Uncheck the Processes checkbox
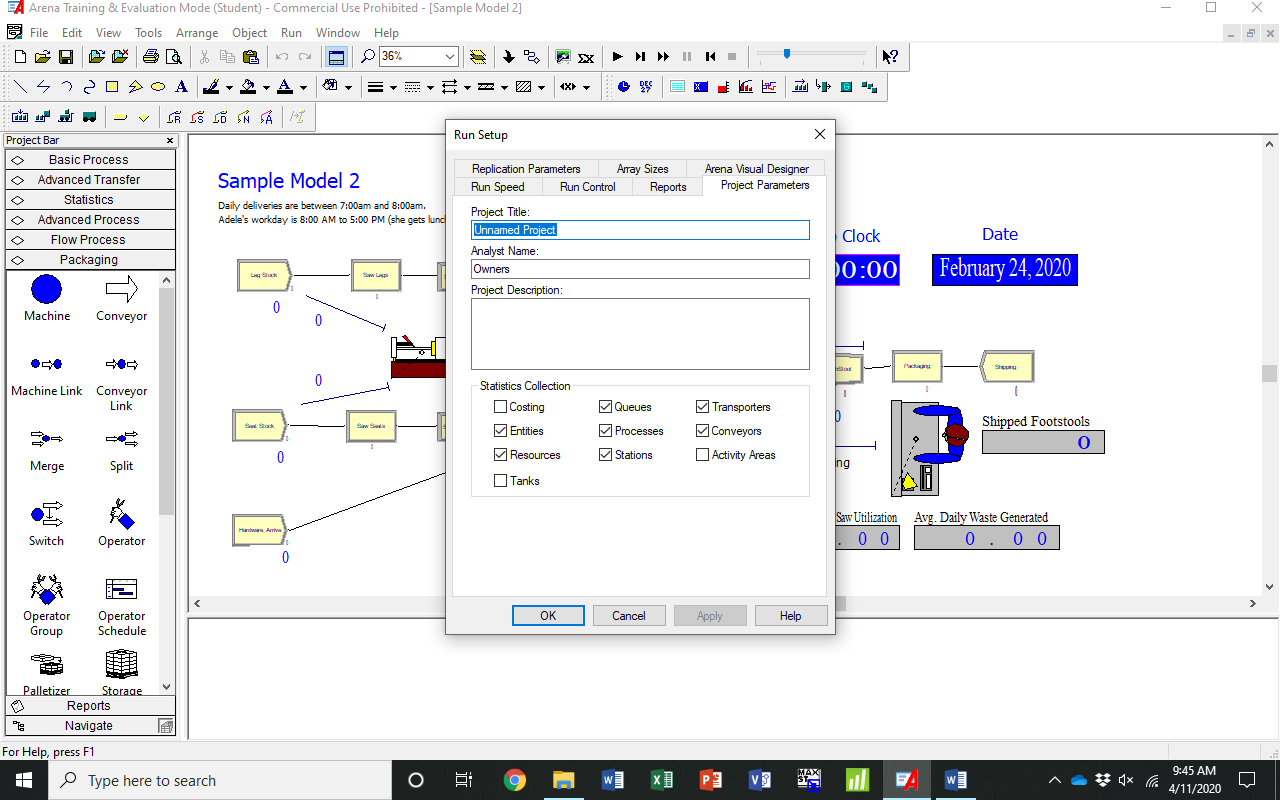The image size is (1280, 800). pyautogui.click(x=606, y=431)
